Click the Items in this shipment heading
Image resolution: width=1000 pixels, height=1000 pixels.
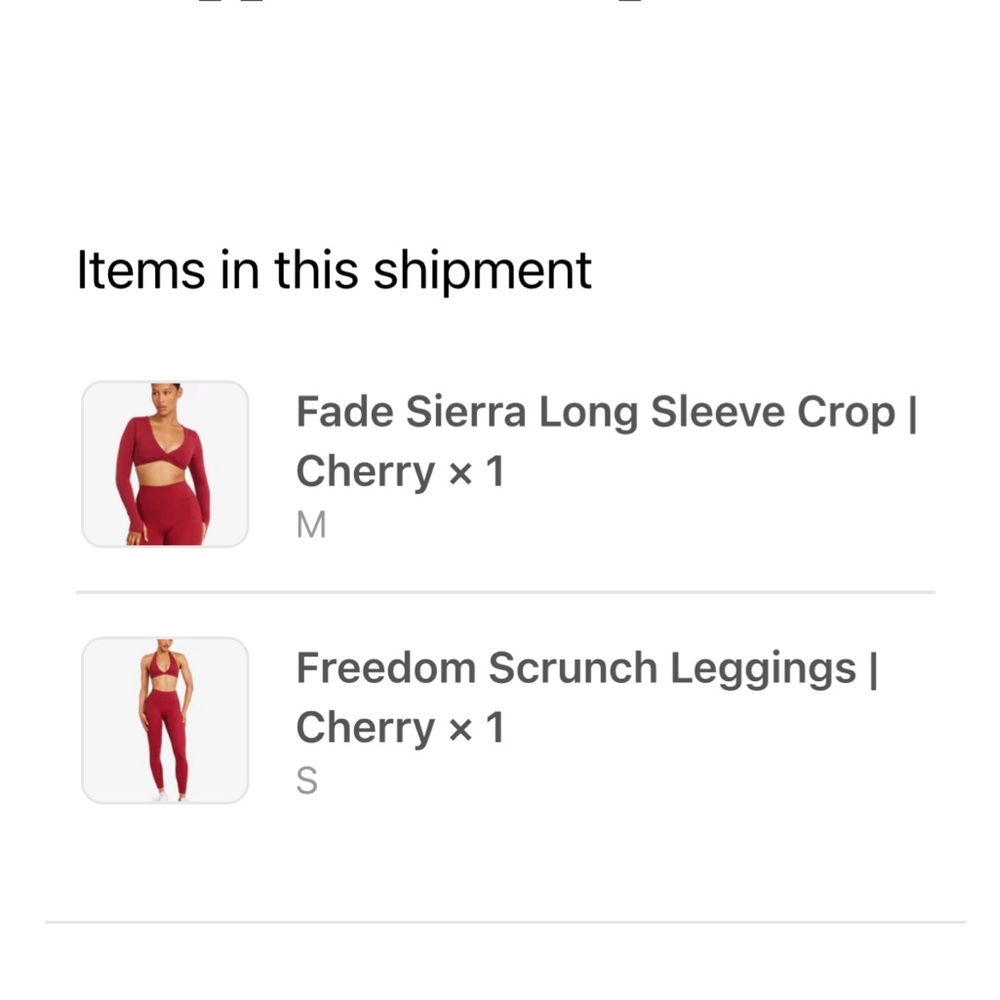click(x=335, y=269)
